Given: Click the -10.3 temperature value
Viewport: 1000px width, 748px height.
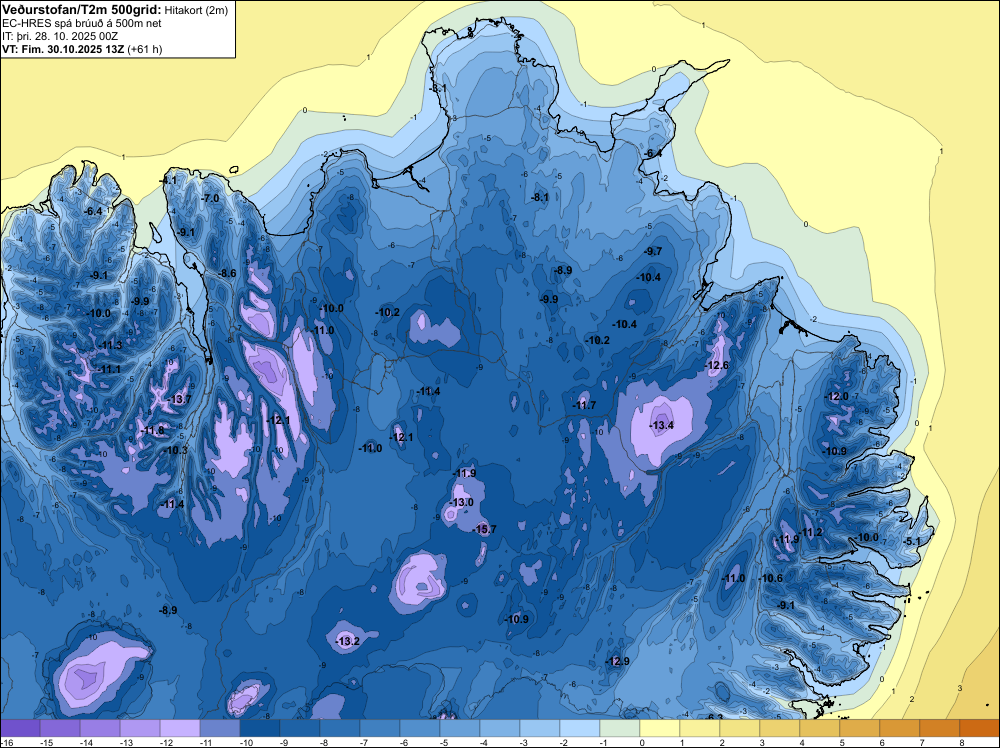Looking at the screenshot, I should (x=176, y=450).
